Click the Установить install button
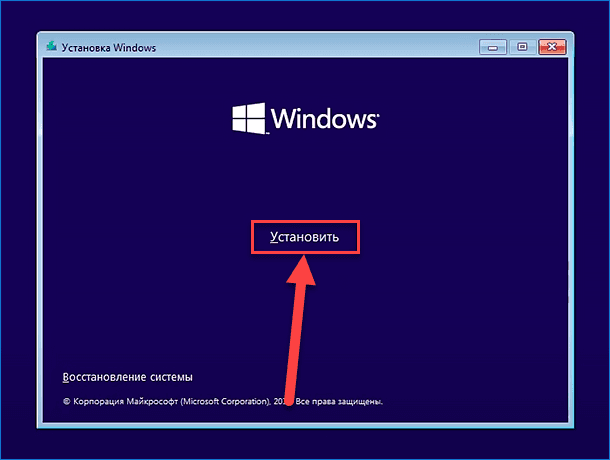 point(305,237)
